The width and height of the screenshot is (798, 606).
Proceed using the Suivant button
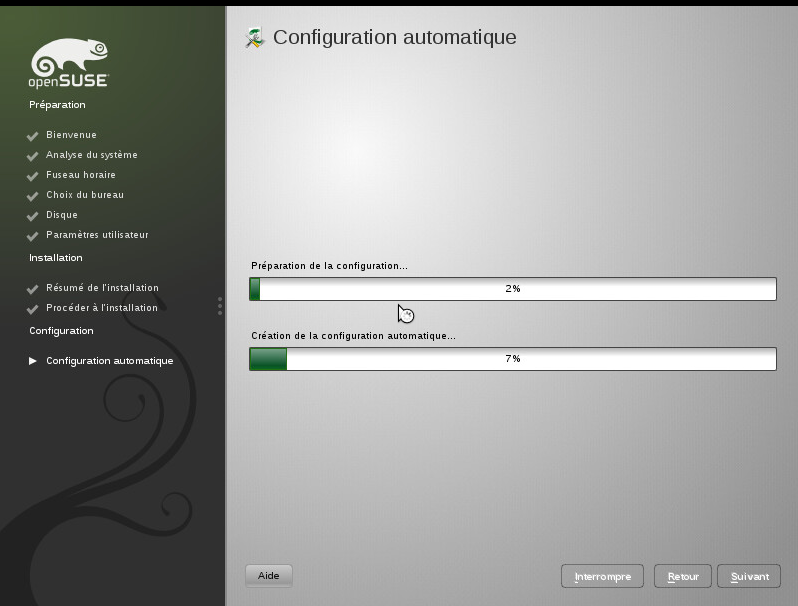click(749, 577)
